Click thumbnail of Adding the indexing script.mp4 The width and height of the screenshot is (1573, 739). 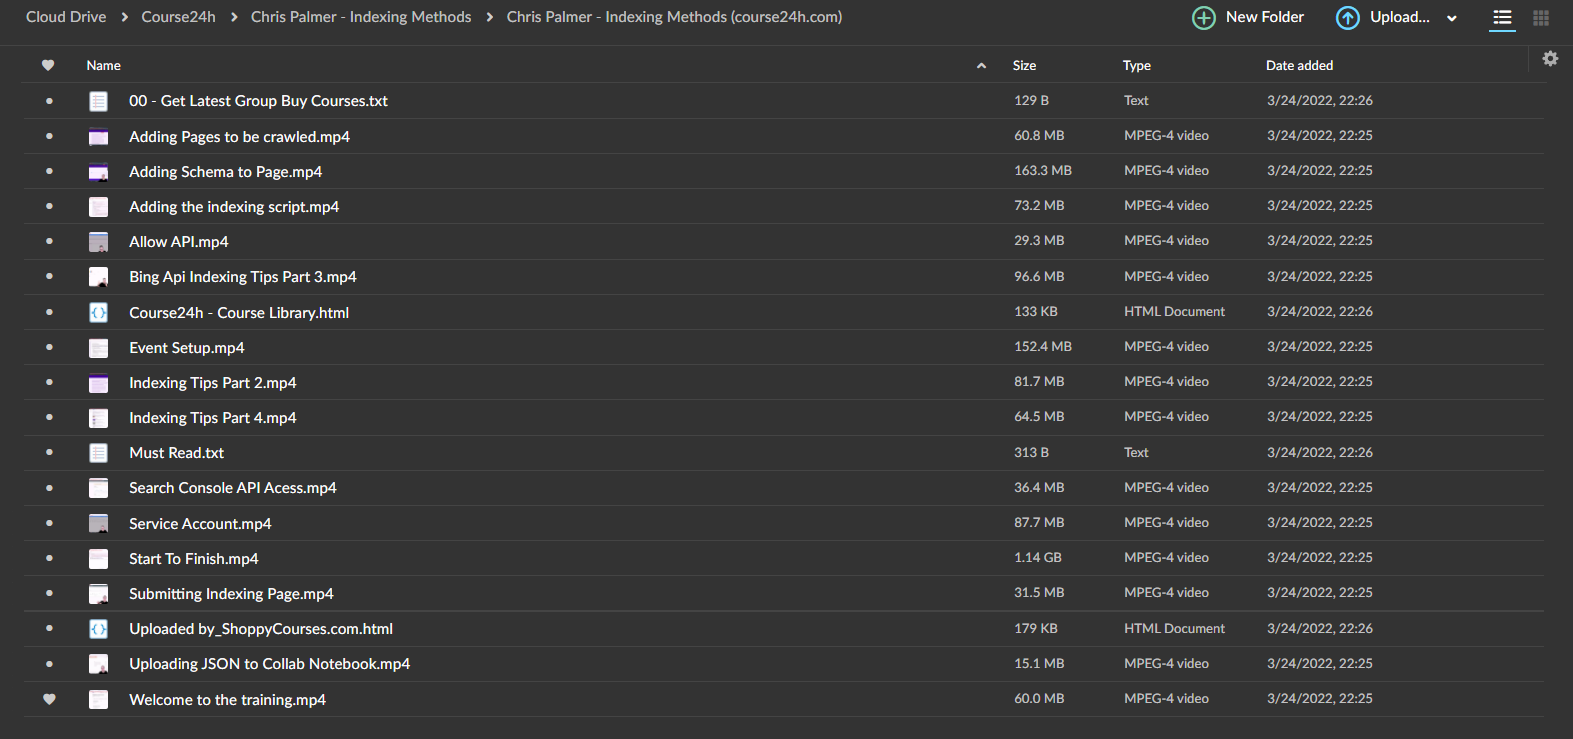98,207
